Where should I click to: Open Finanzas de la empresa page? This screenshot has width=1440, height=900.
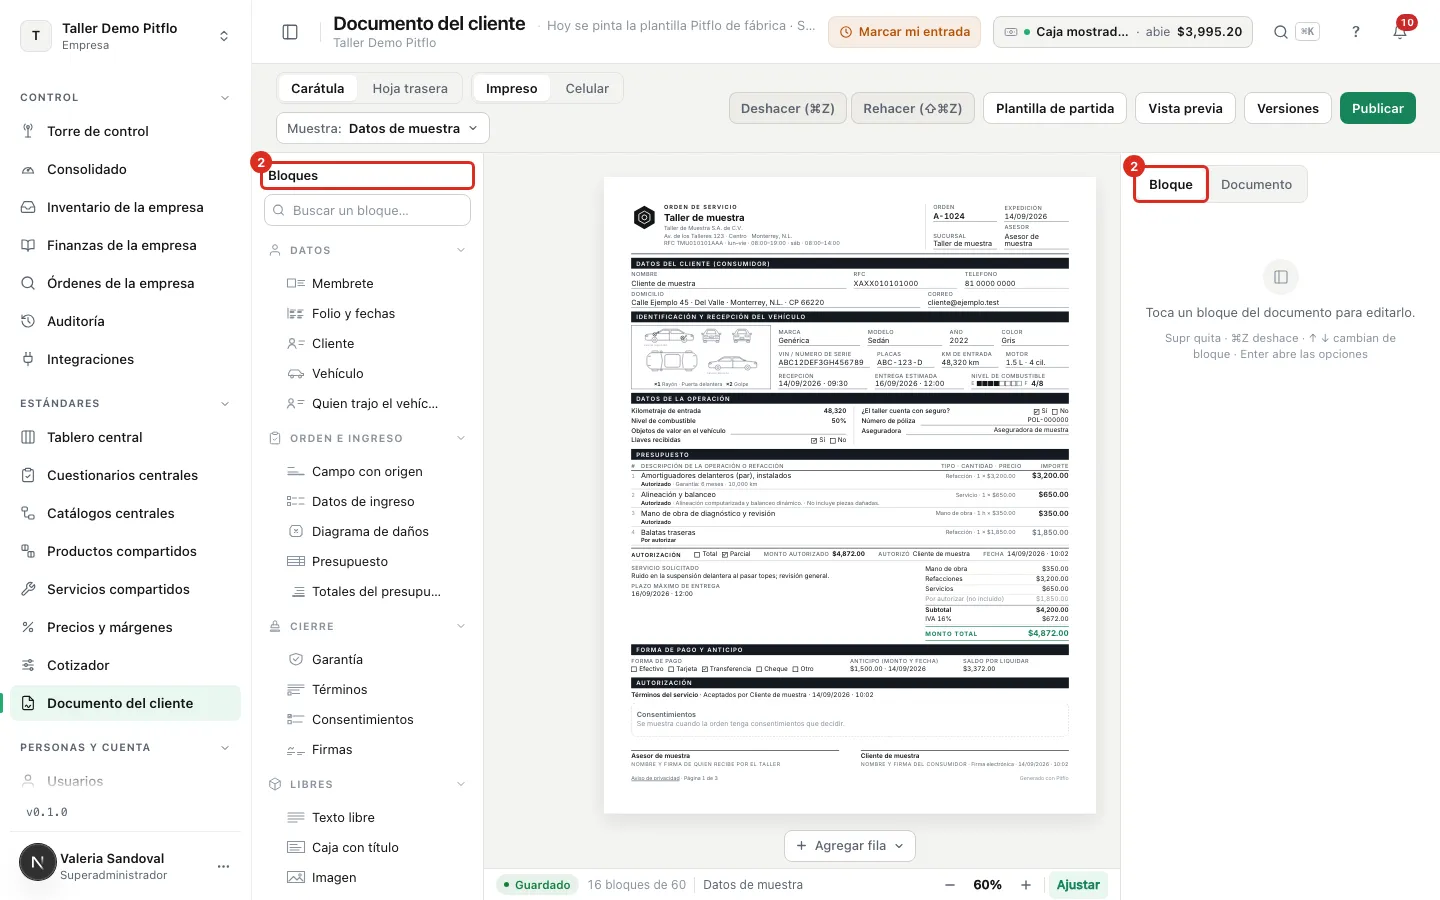coord(126,245)
